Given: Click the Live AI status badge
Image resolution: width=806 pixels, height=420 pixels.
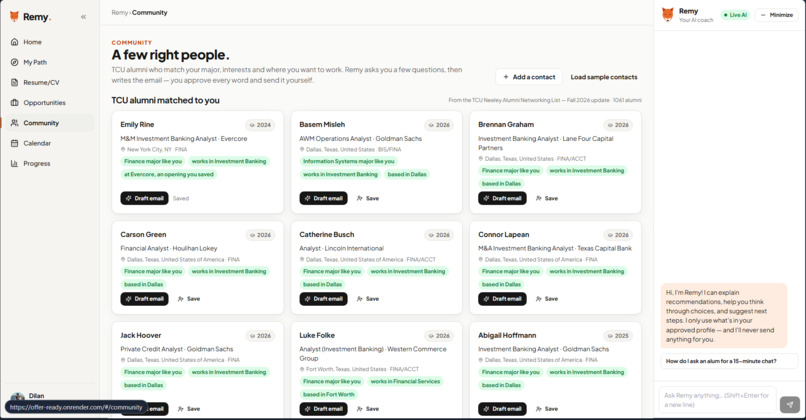Looking at the screenshot, I should 735,15.
